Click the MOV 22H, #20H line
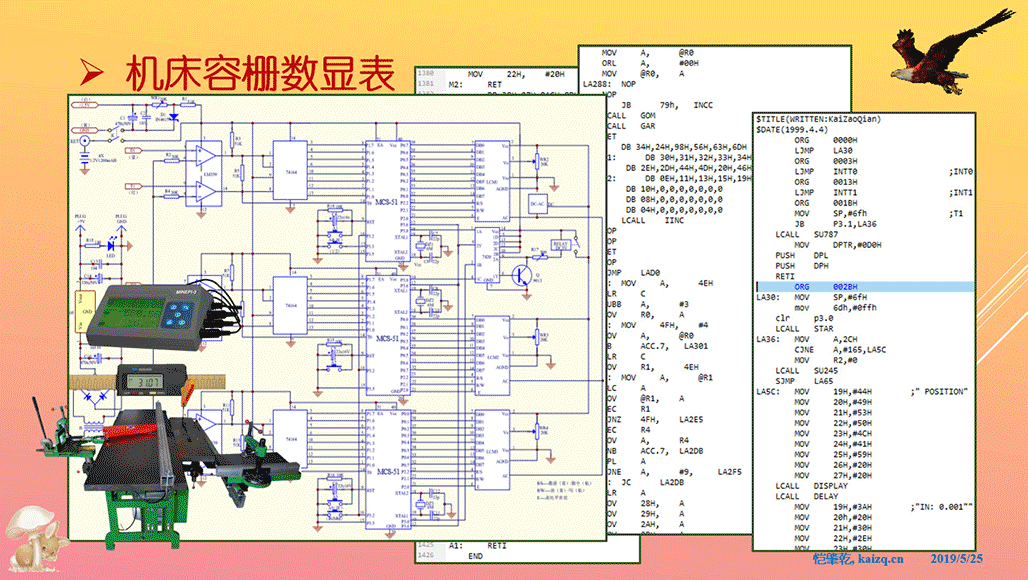The image size is (1028, 580). (x=516, y=75)
